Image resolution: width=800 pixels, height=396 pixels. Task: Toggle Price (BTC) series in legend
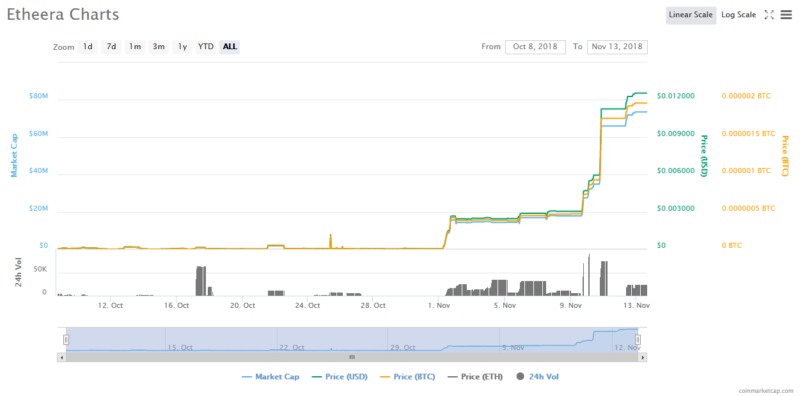pyautogui.click(x=408, y=377)
